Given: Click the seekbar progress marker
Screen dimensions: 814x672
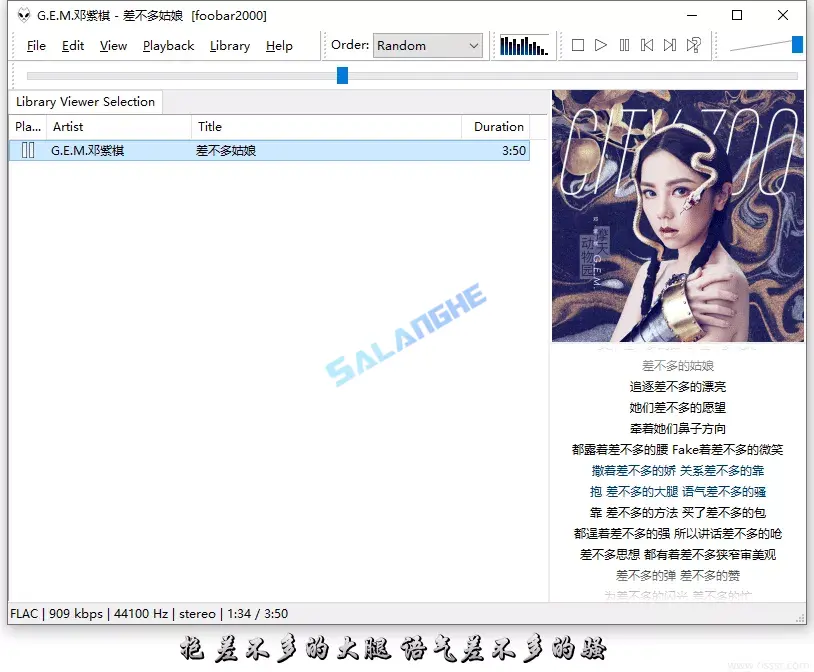Looking at the screenshot, I should 342,75.
